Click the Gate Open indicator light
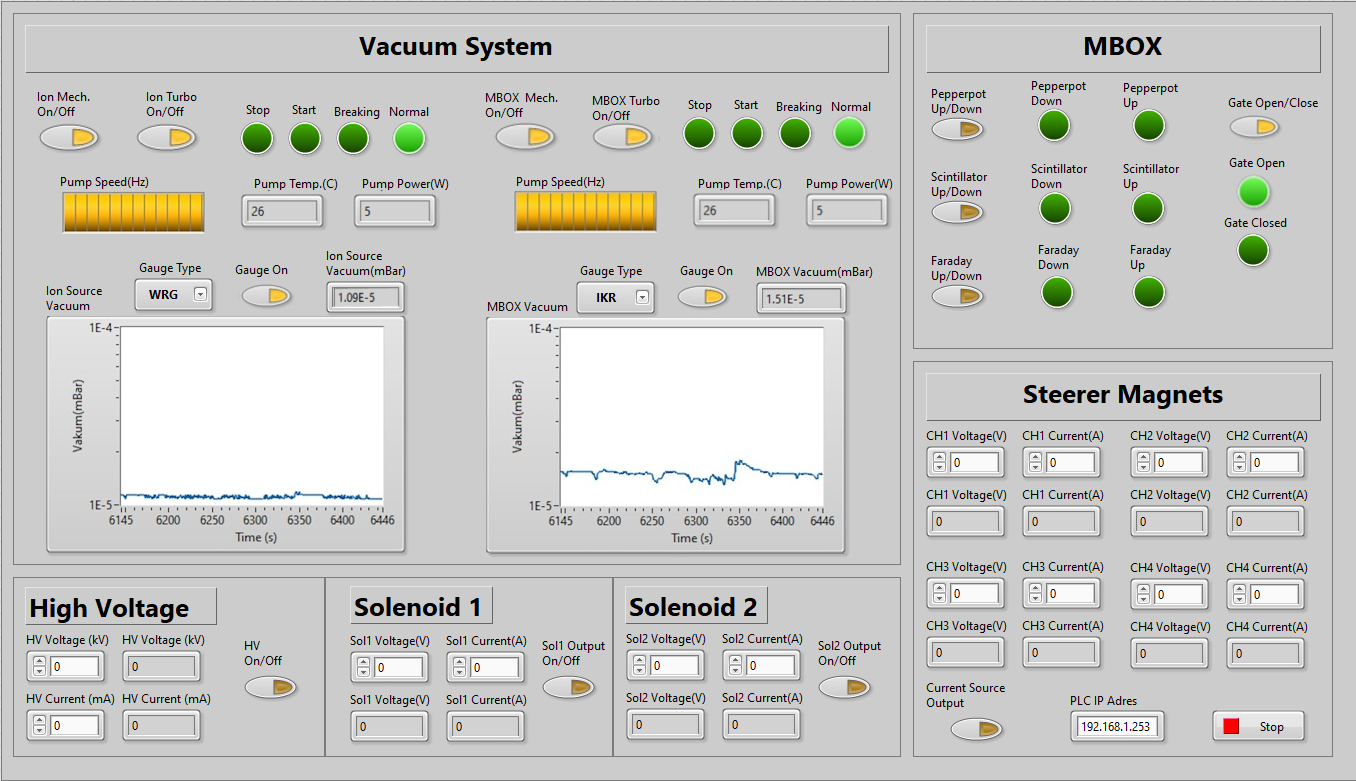The height and width of the screenshot is (781, 1356). [x=1254, y=191]
